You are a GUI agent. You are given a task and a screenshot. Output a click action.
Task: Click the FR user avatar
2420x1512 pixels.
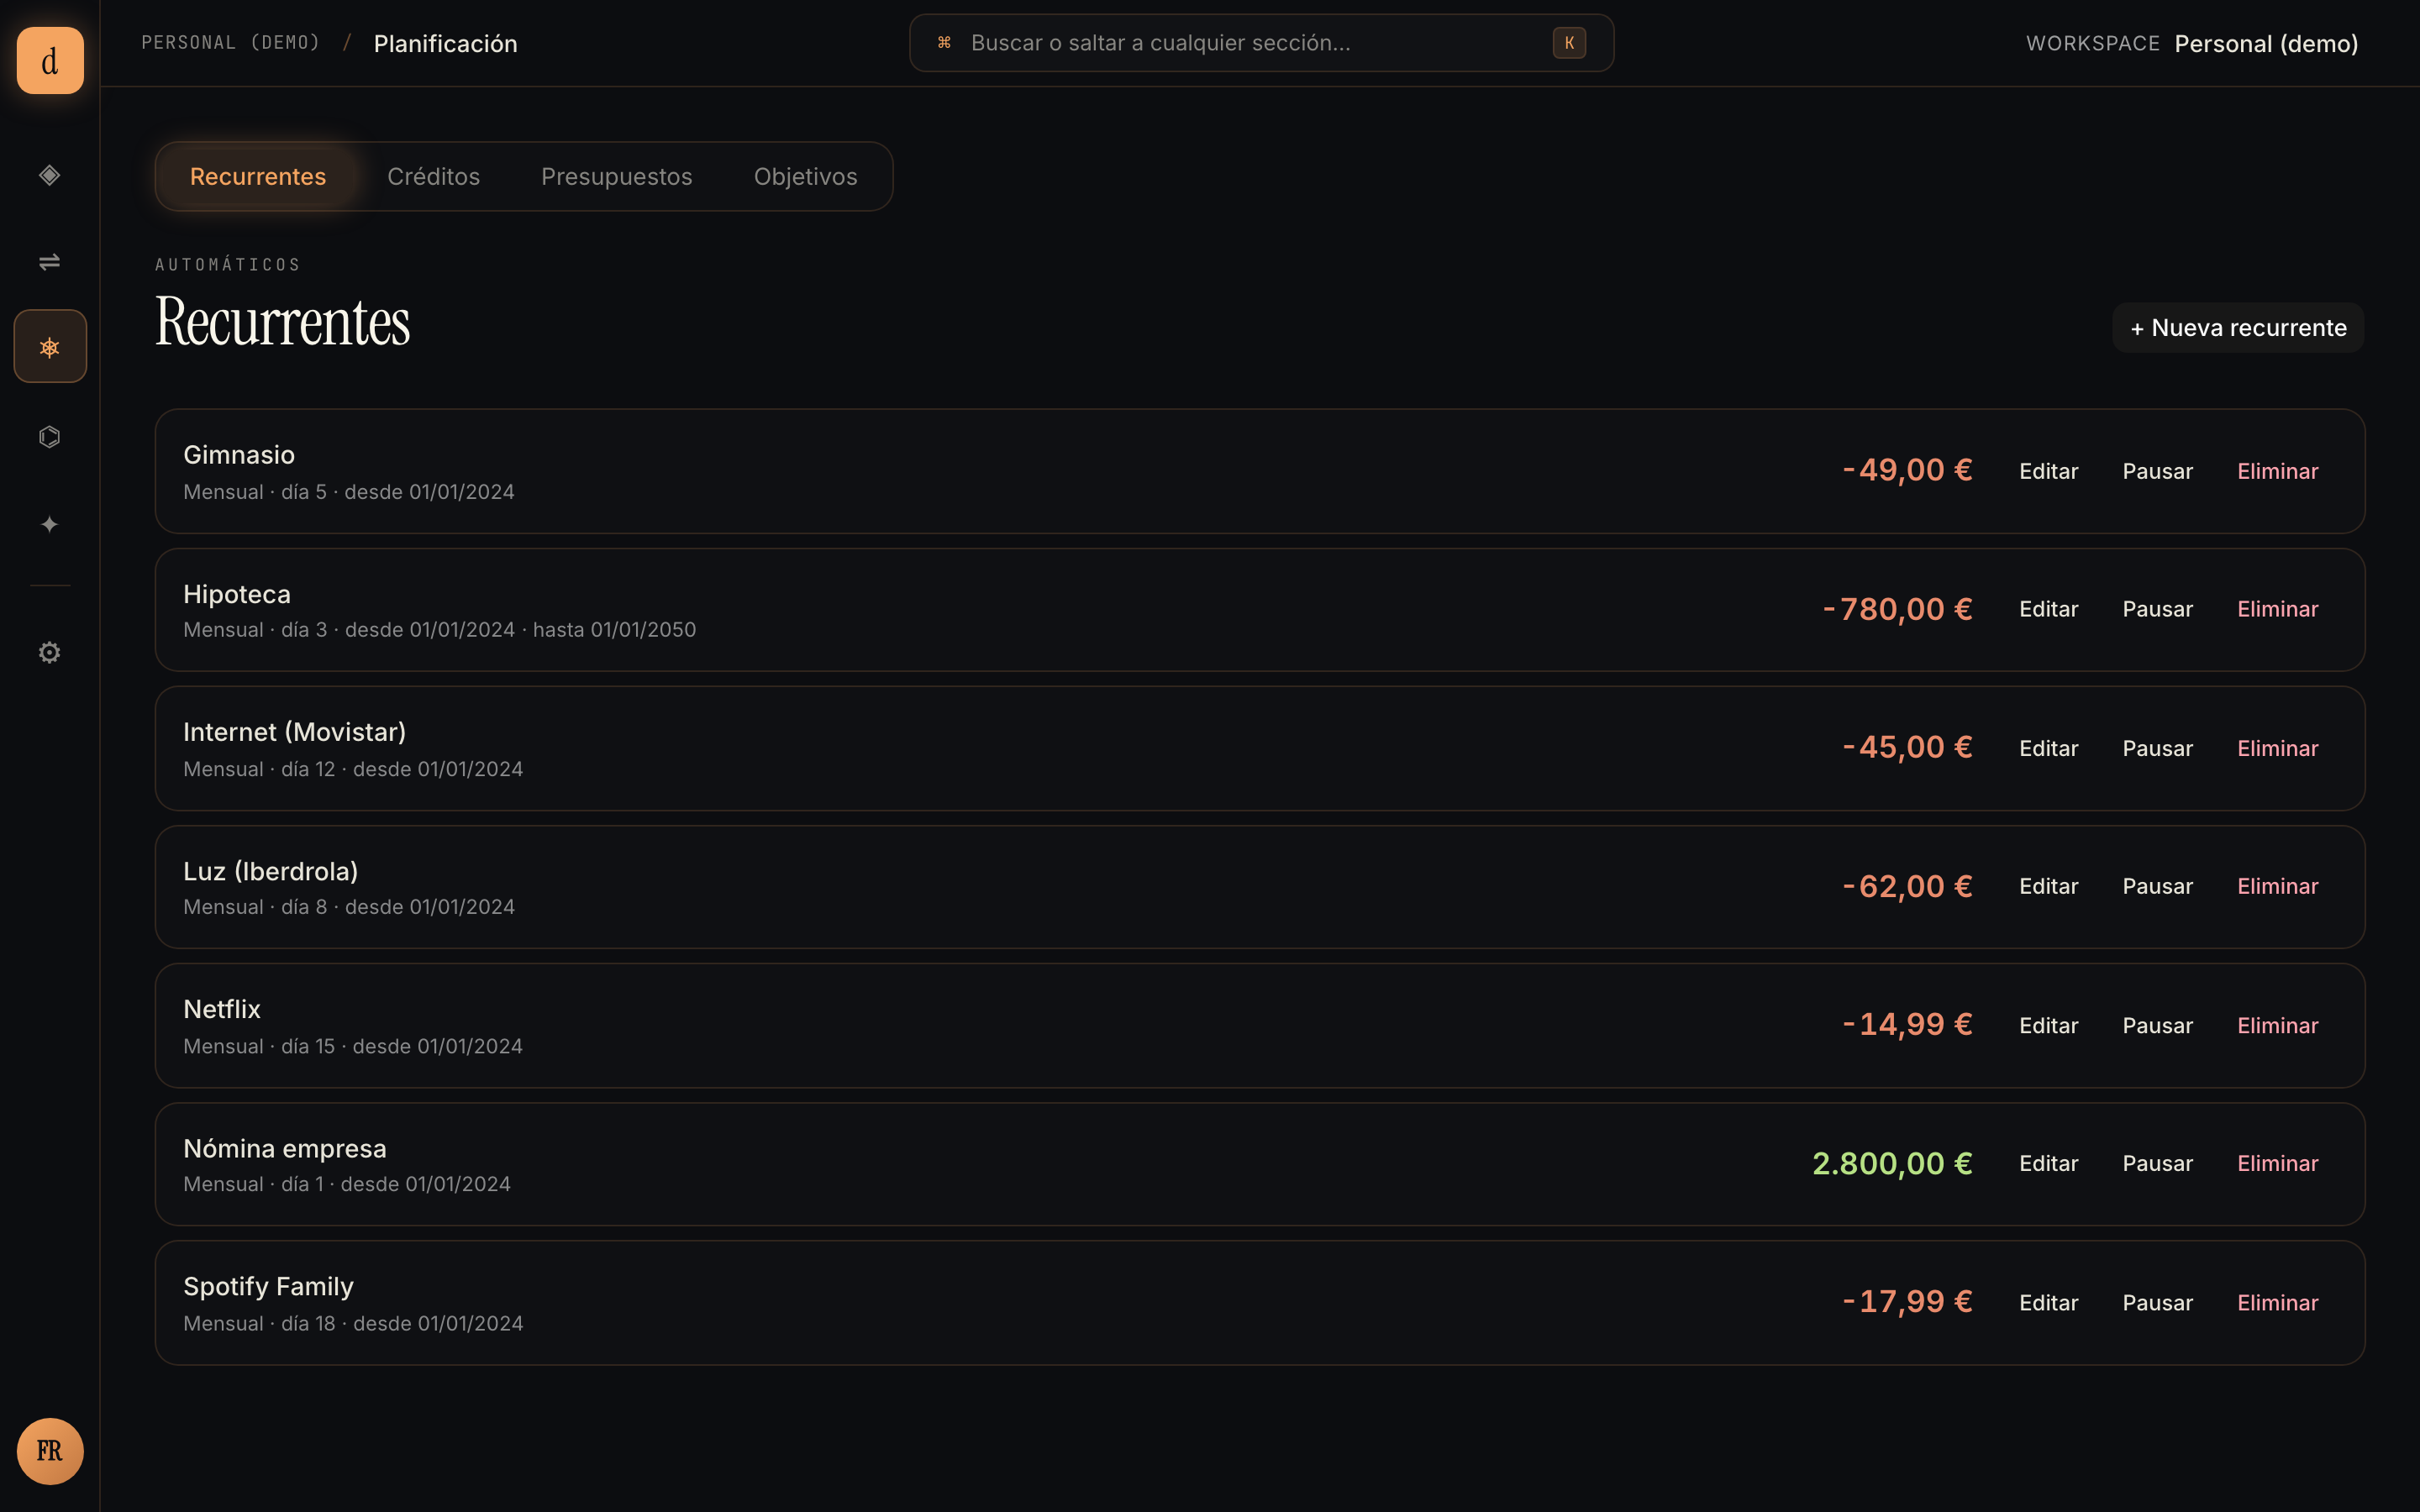[x=50, y=1451]
